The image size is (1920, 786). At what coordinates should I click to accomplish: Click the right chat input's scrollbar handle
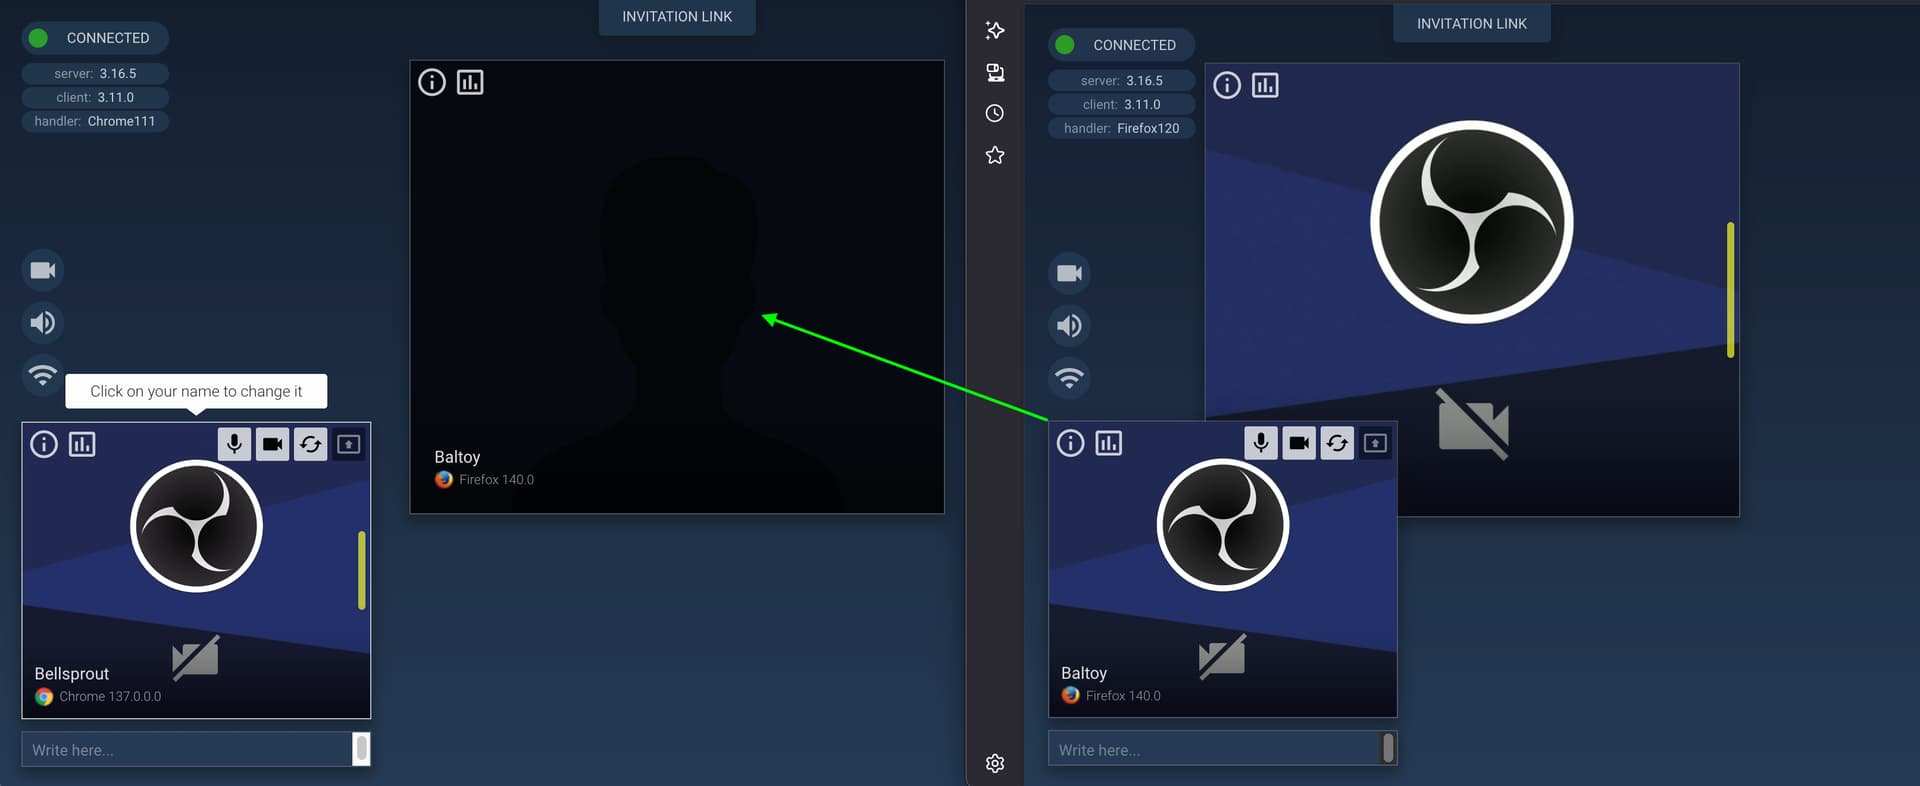click(x=1388, y=748)
